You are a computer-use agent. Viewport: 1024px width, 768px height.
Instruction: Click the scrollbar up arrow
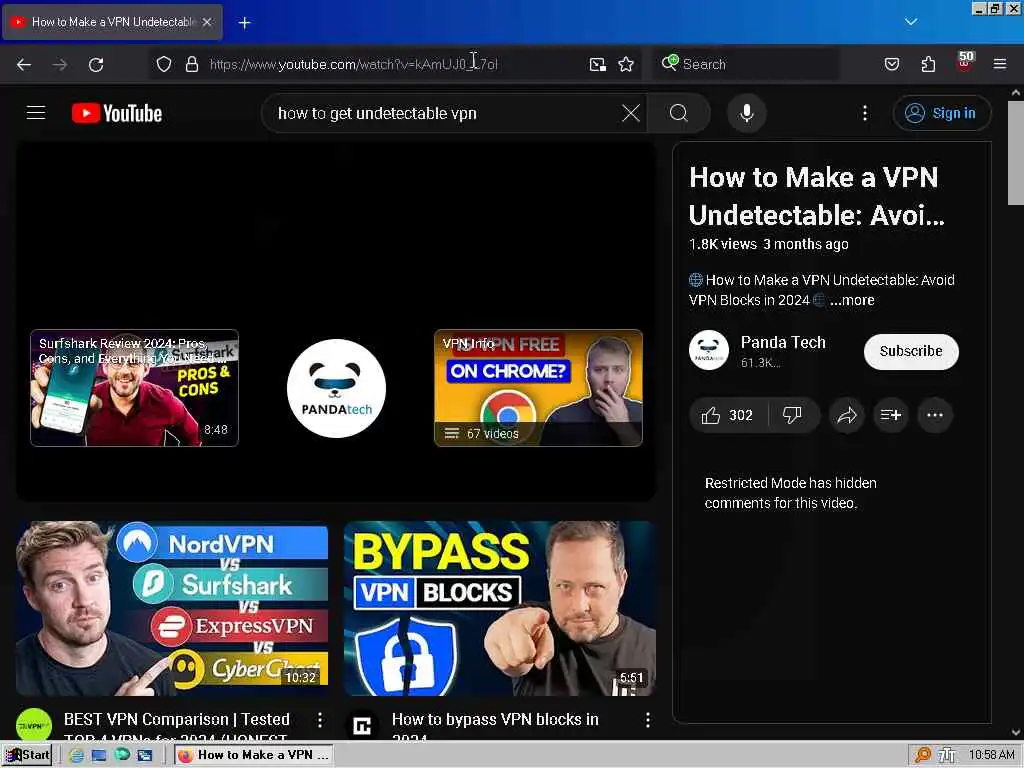point(1016,93)
